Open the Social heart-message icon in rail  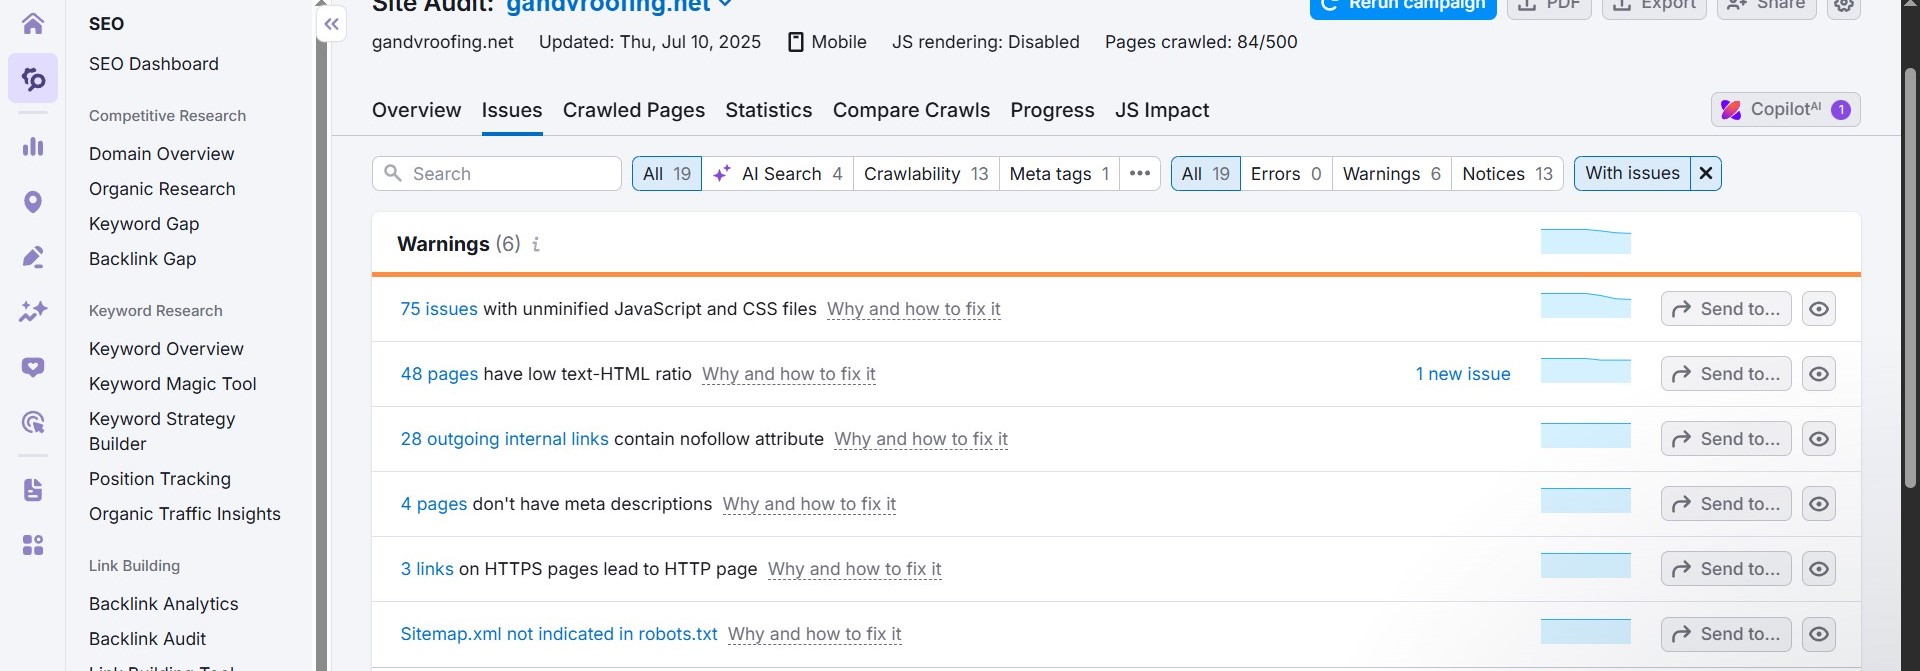(x=33, y=367)
